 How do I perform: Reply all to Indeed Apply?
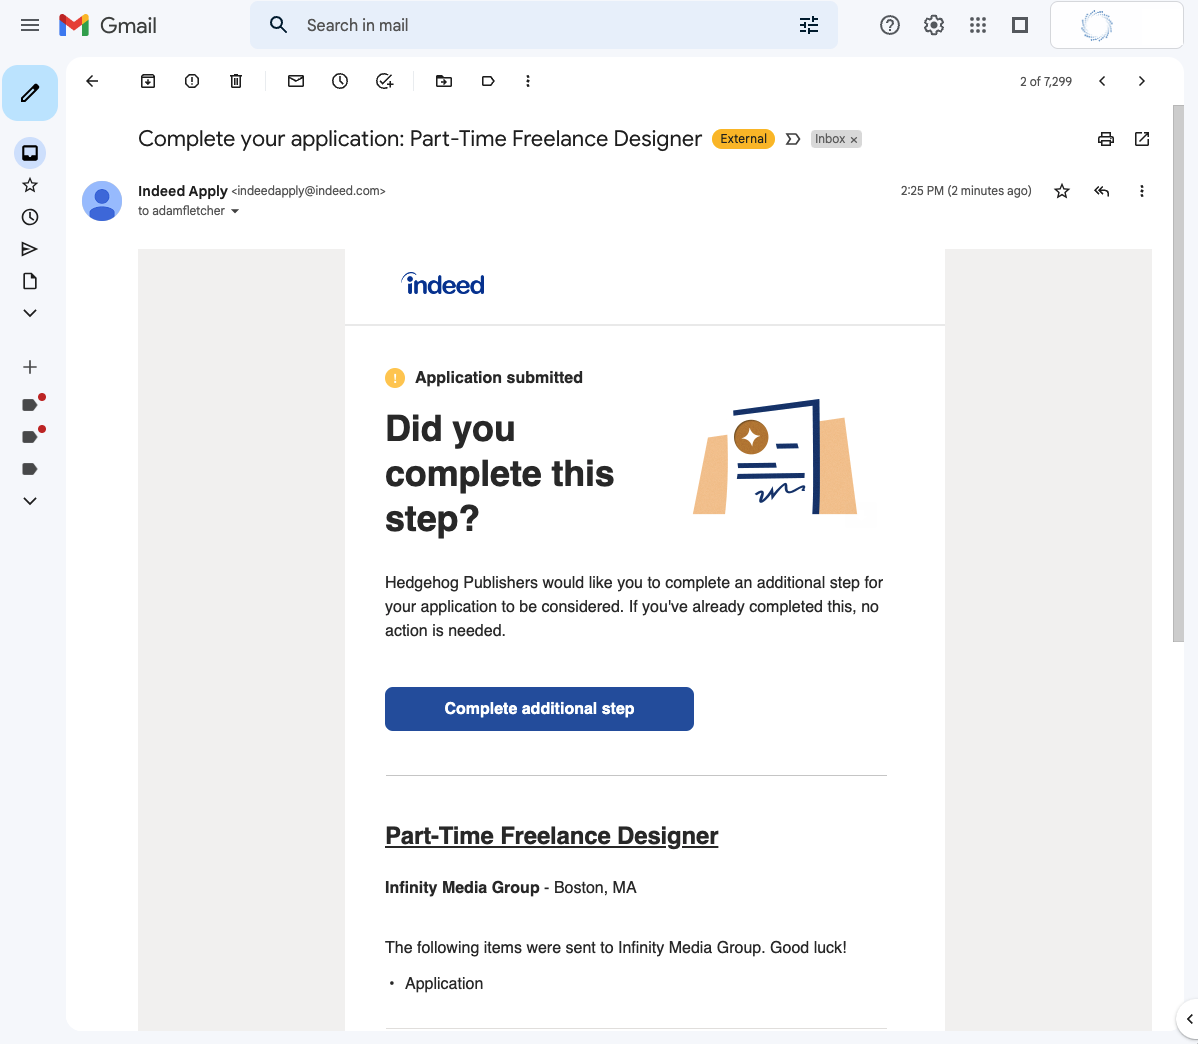(x=1101, y=191)
